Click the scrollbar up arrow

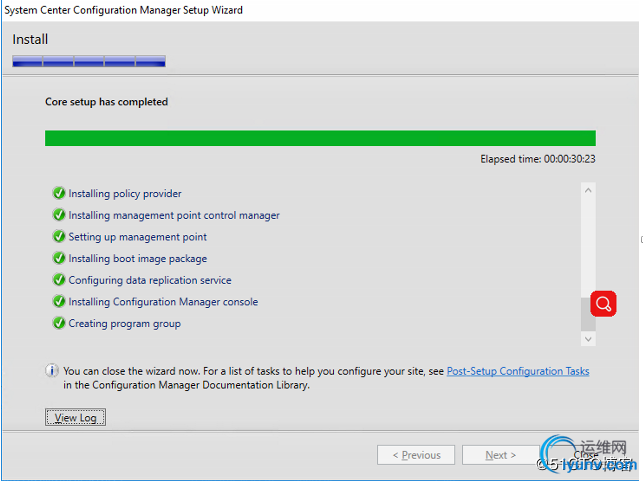point(588,190)
